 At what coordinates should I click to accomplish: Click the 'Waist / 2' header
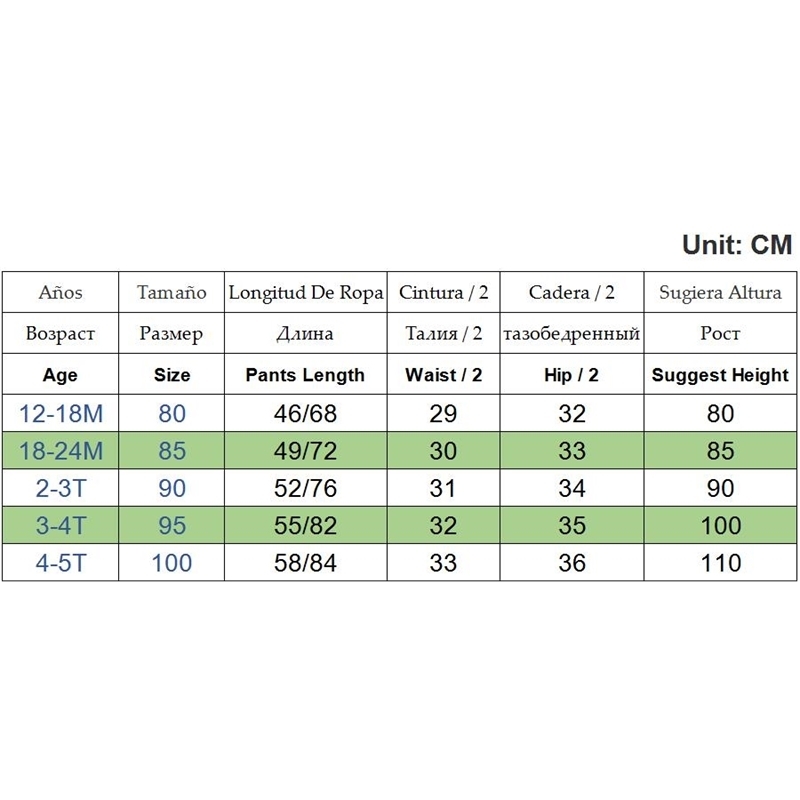(443, 376)
